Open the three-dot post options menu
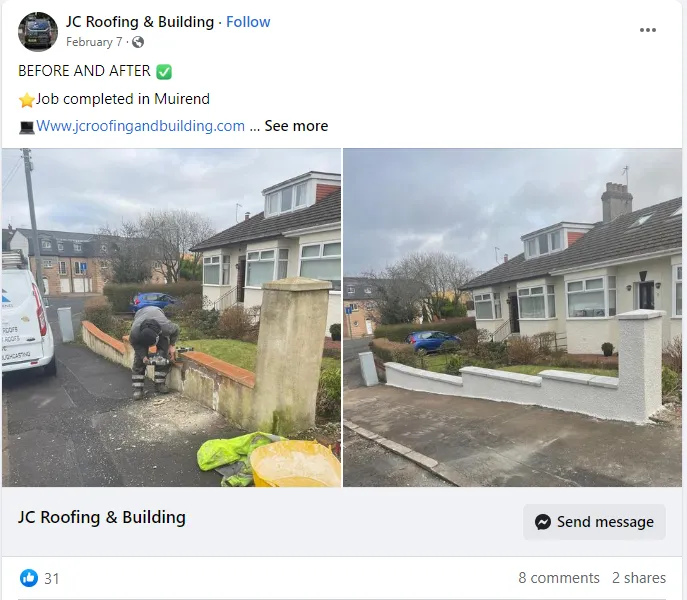Screen dimensions: 687x600 coord(648,30)
